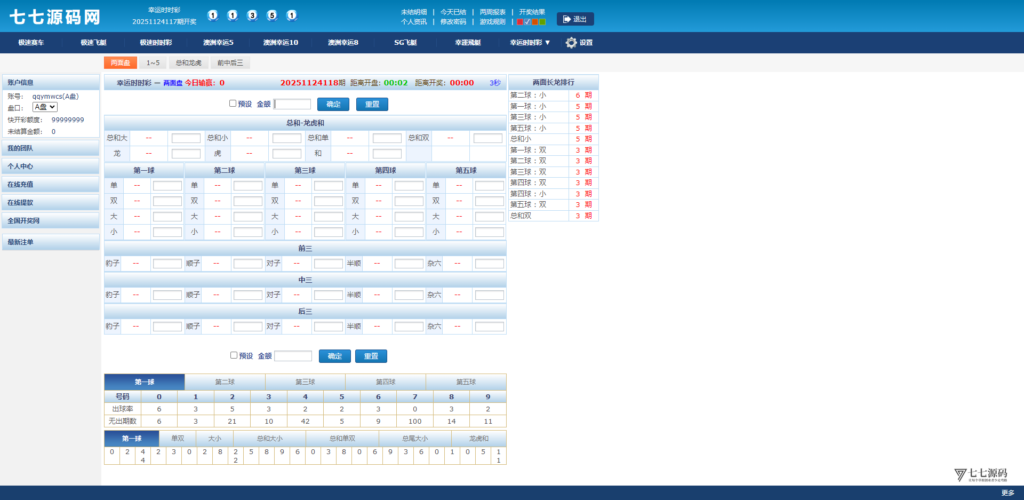Switch to the 两面盘 tab
The image size is (1024, 500).
click(x=120, y=63)
